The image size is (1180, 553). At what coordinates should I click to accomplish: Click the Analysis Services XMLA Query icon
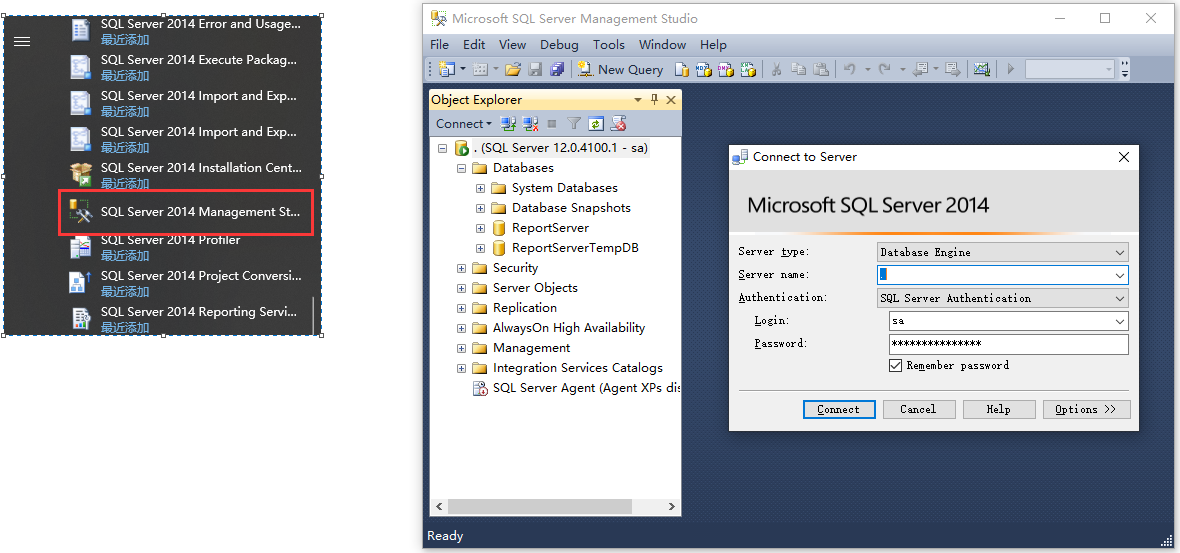click(748, 69)
